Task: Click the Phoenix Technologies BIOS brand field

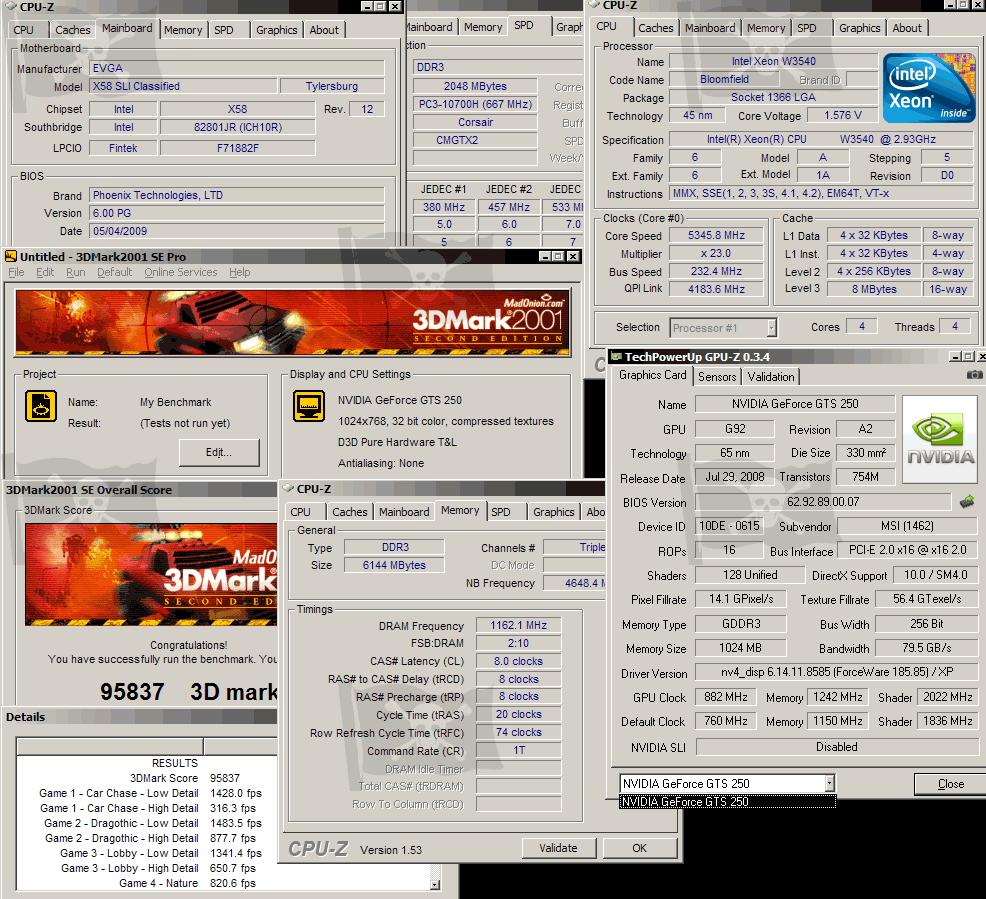Action: pos(236,195)
